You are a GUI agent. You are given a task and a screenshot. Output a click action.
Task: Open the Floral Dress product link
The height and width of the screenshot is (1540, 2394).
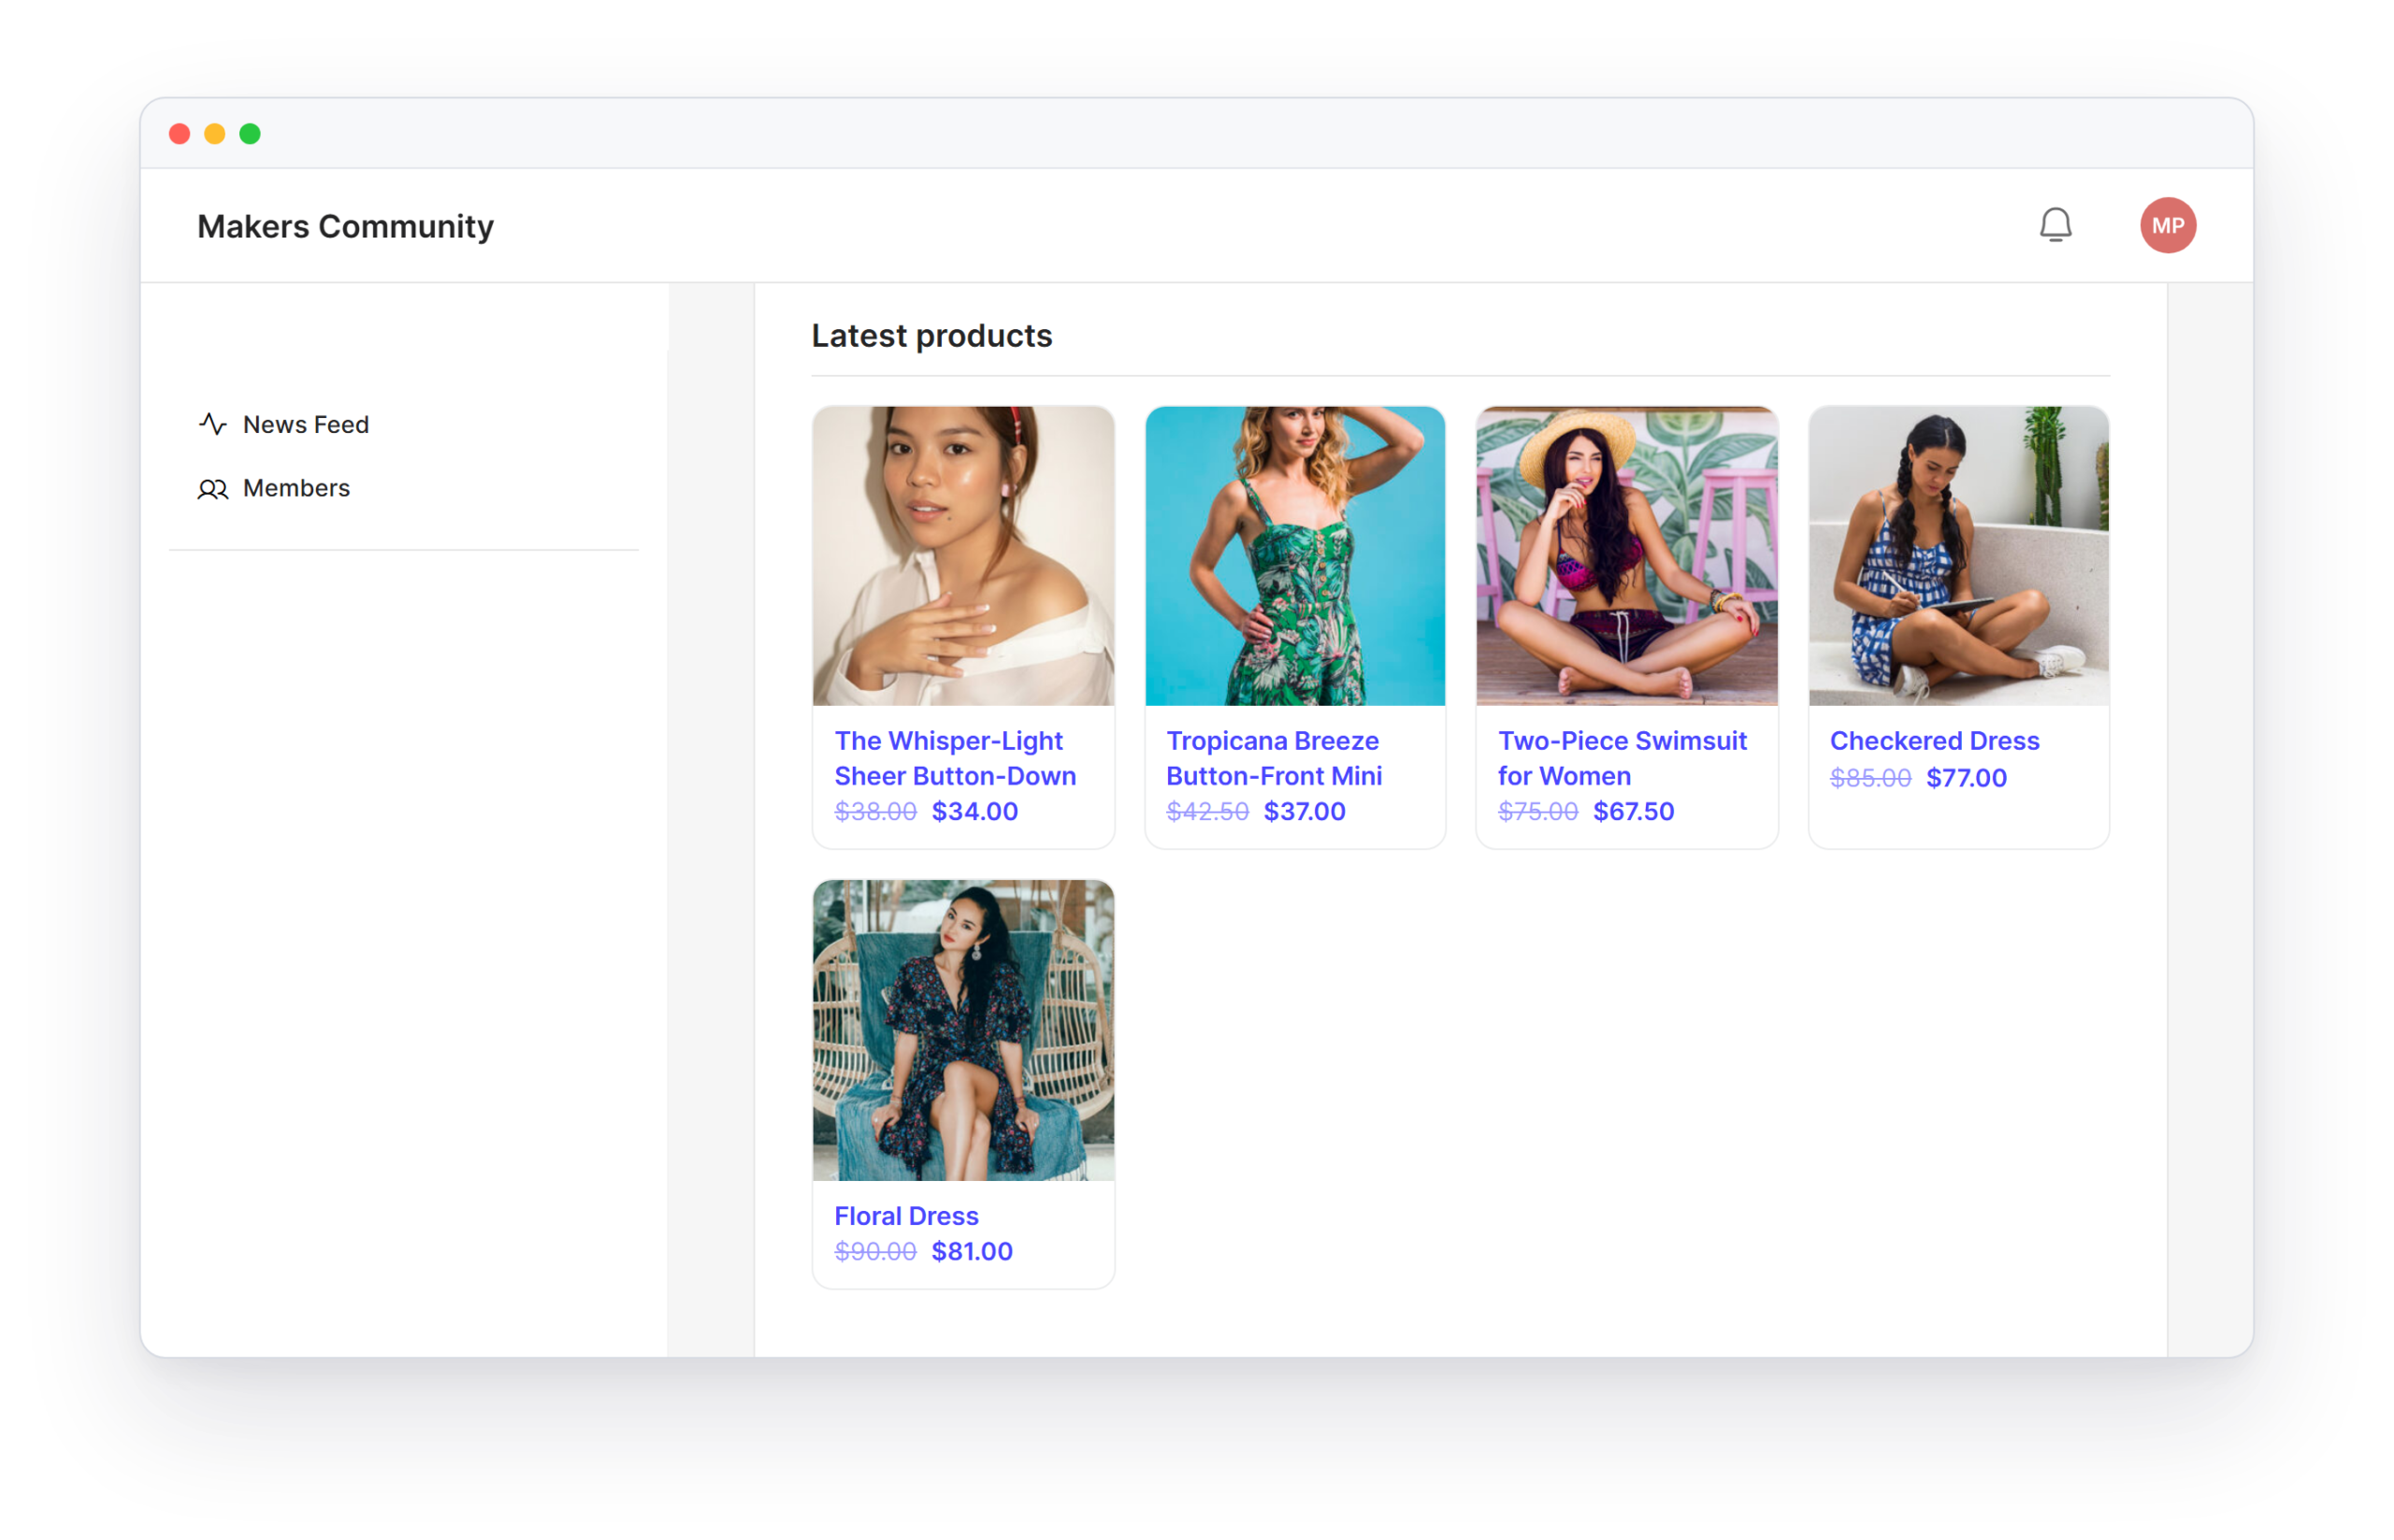pos(906,1216)
